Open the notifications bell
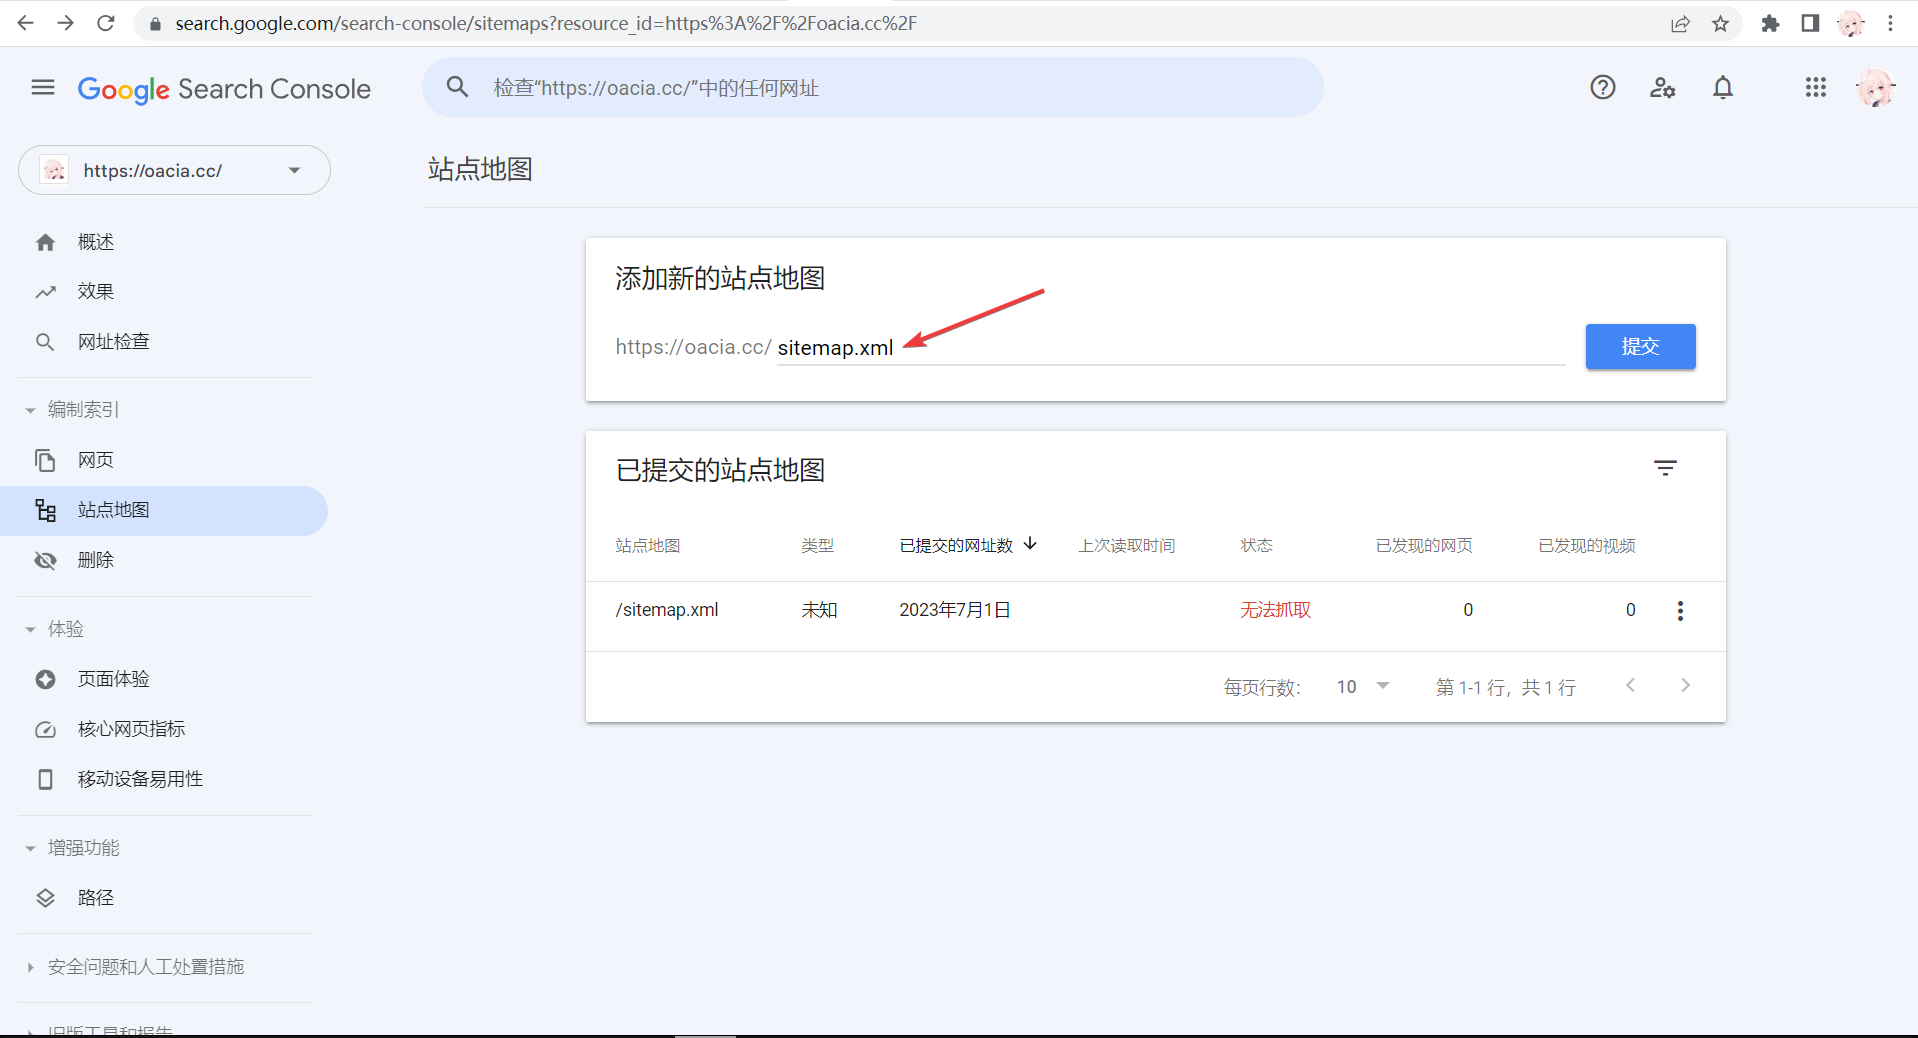This screenshot has height=1038, width=1918. (x=1722, y=88)
